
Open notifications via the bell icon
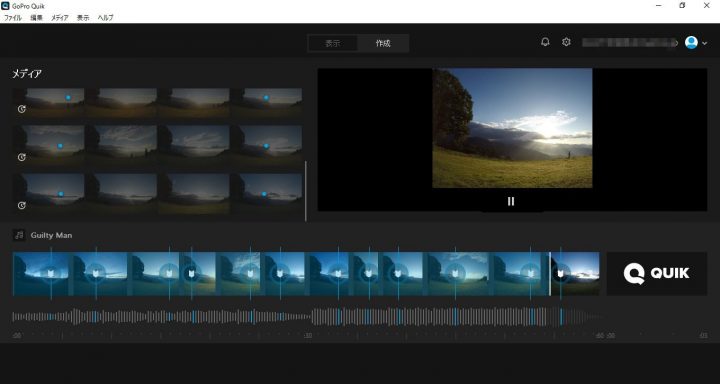545,42
